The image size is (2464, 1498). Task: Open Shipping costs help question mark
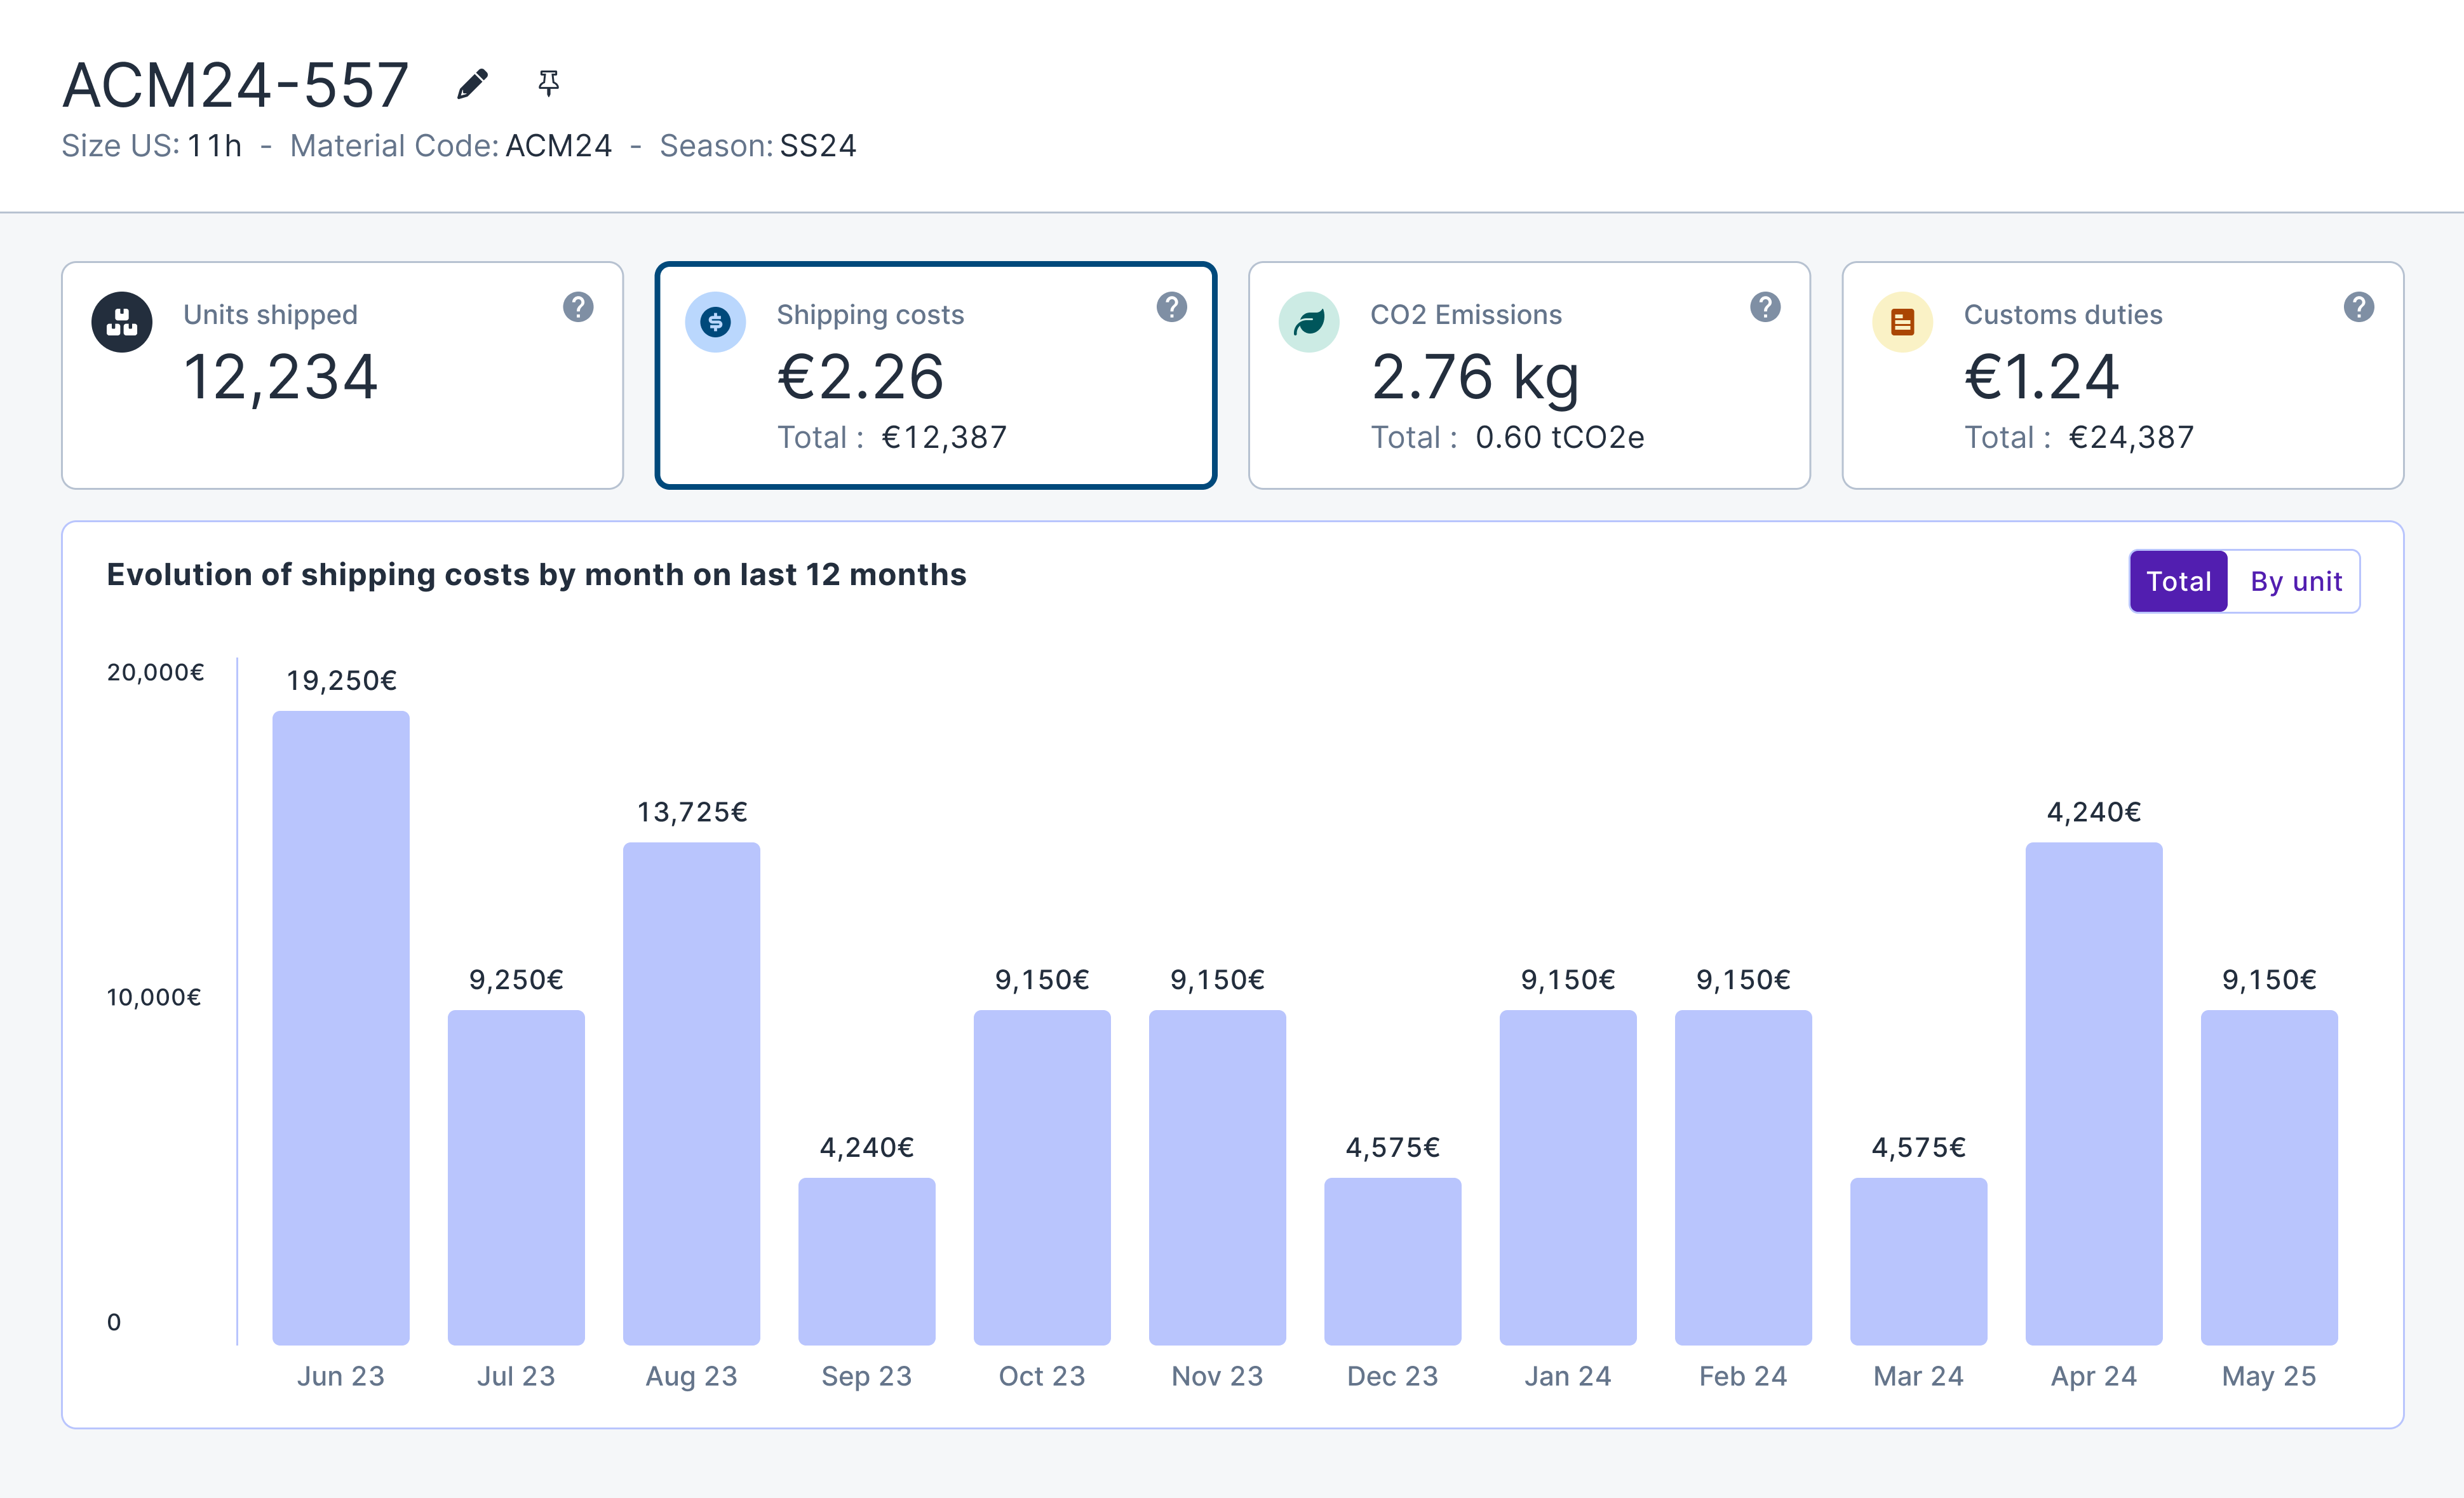point(1172,307)
